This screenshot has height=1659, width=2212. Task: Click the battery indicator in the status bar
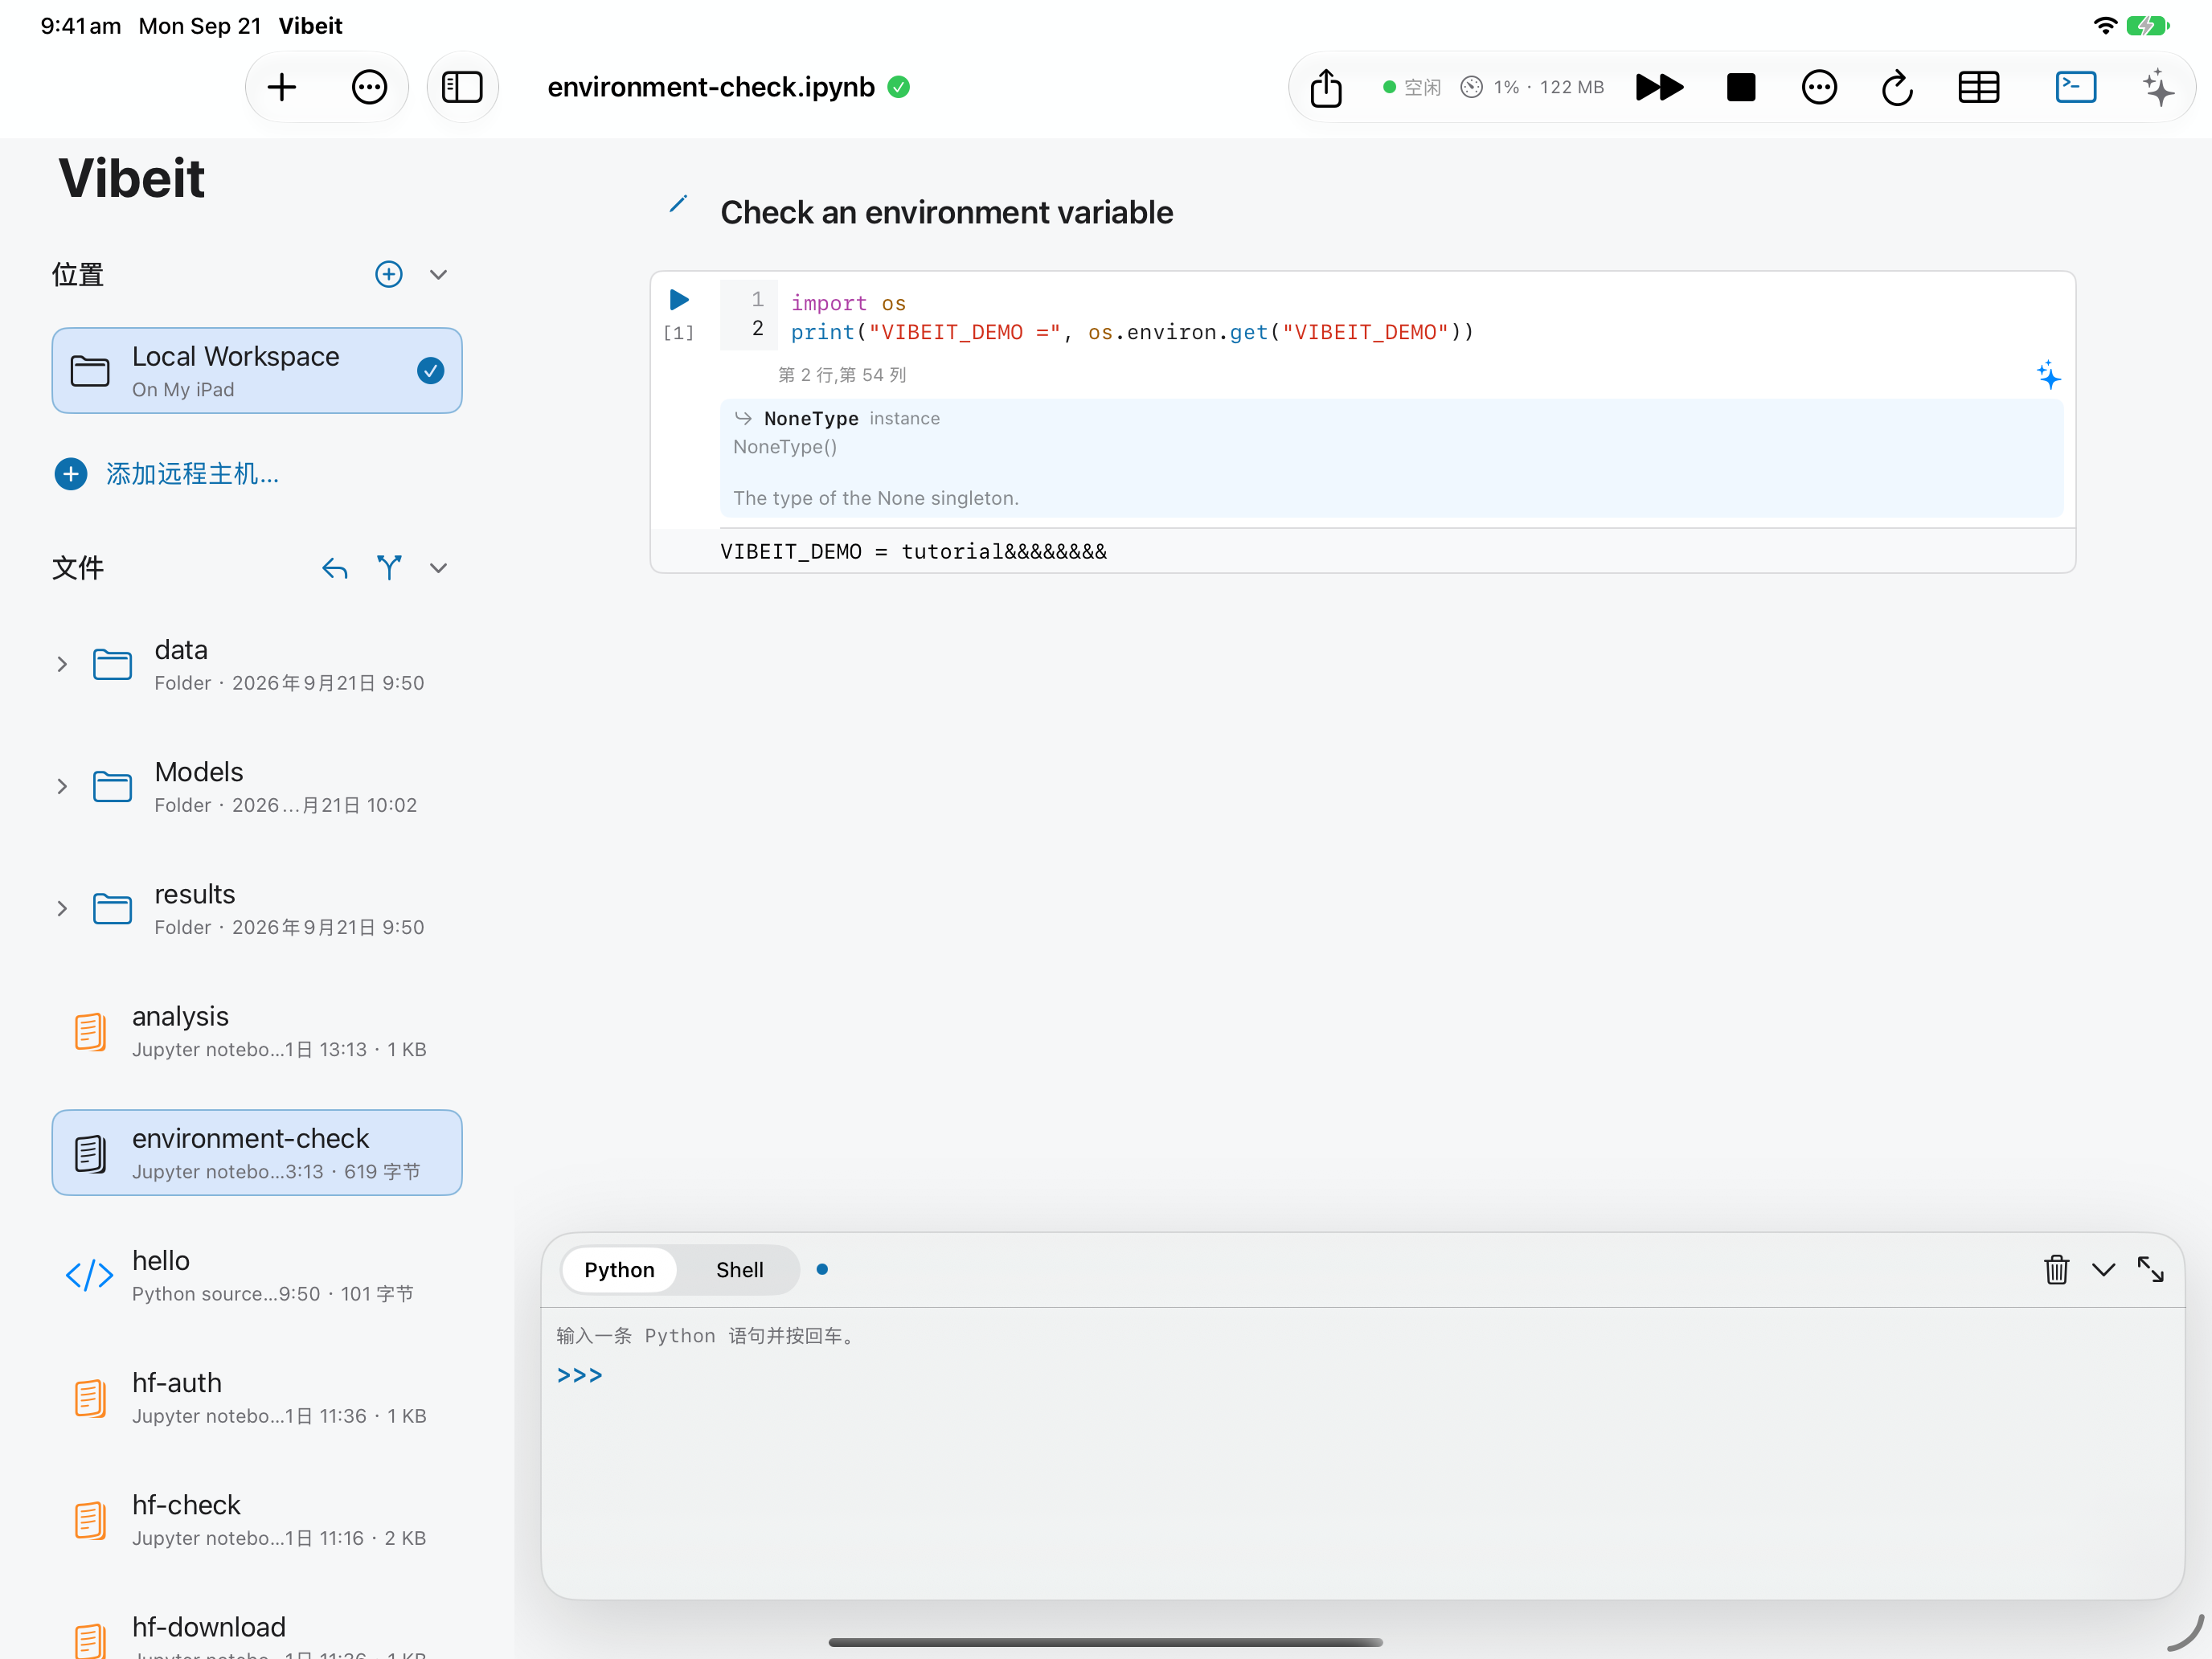point(2147,26)
